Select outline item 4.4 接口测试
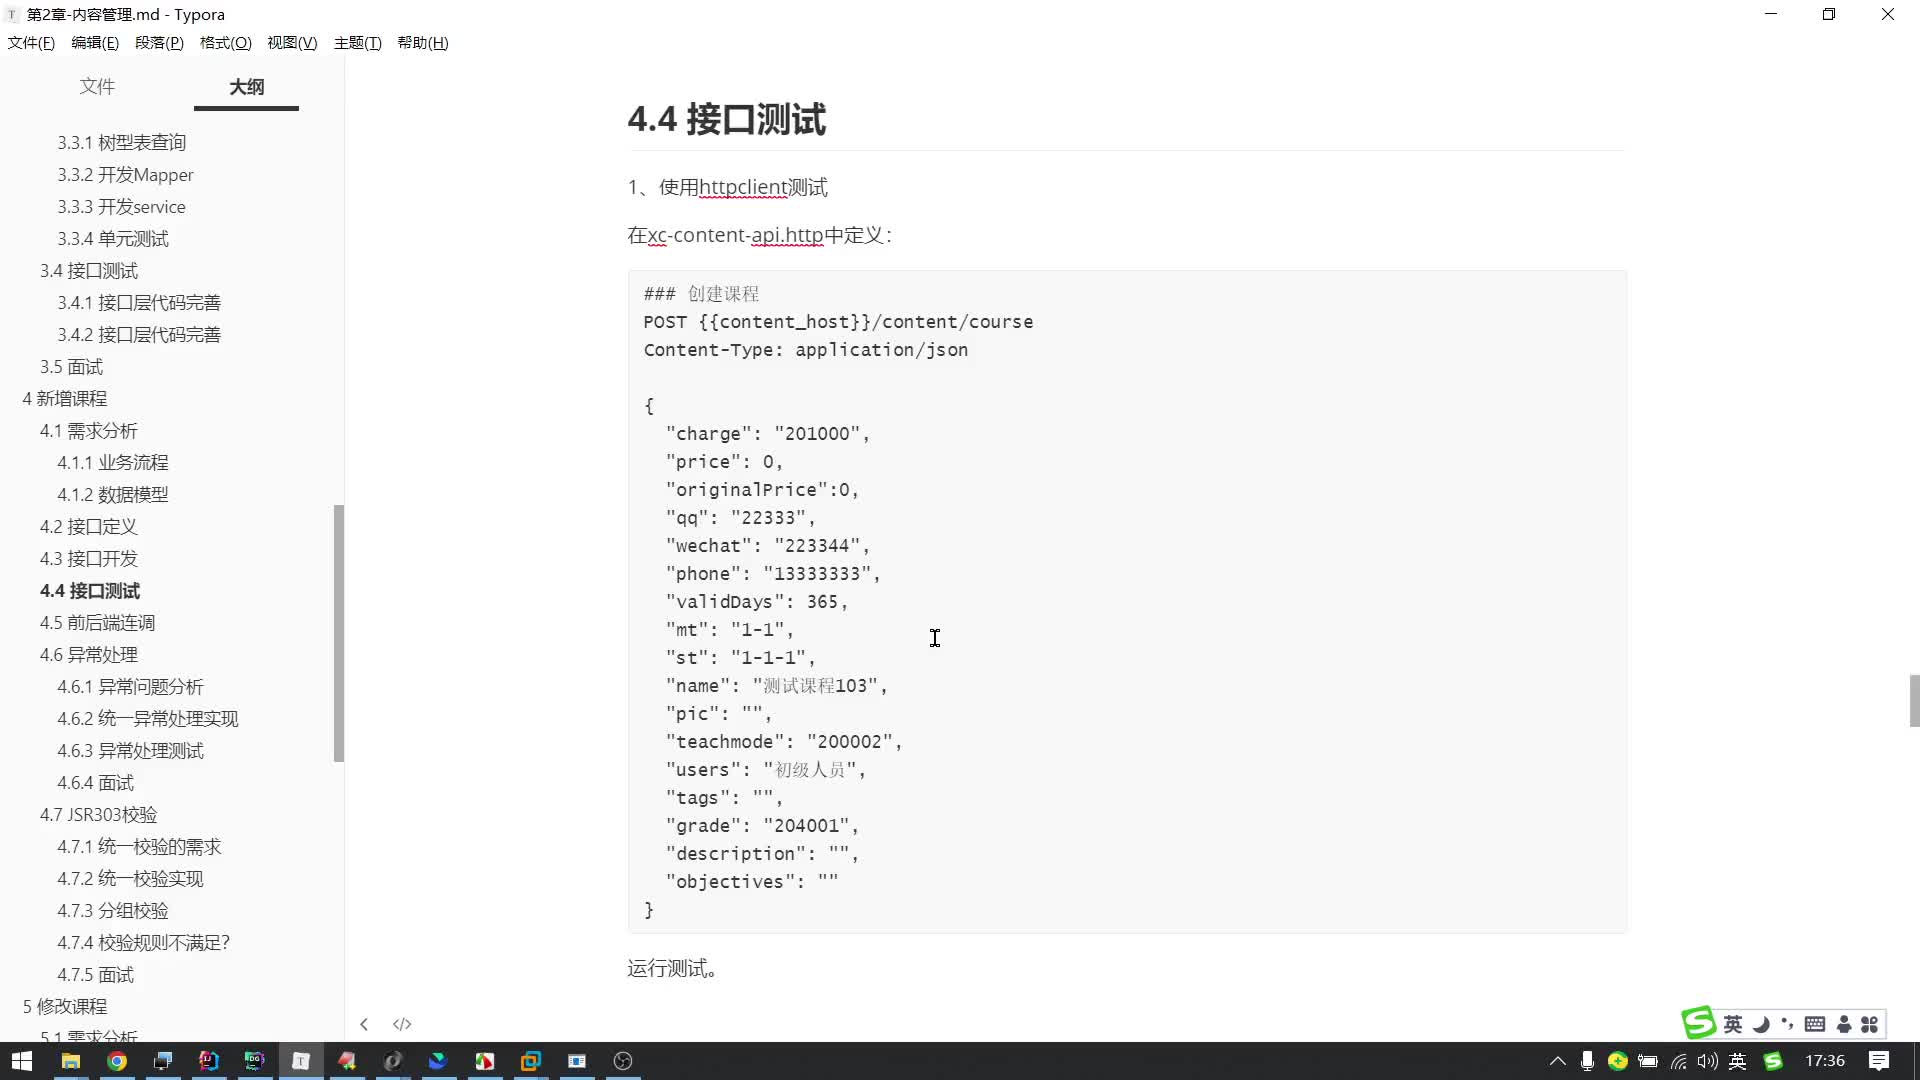Image resolution: width=1920 pixels, height=1080 pixels. point(90,591)
